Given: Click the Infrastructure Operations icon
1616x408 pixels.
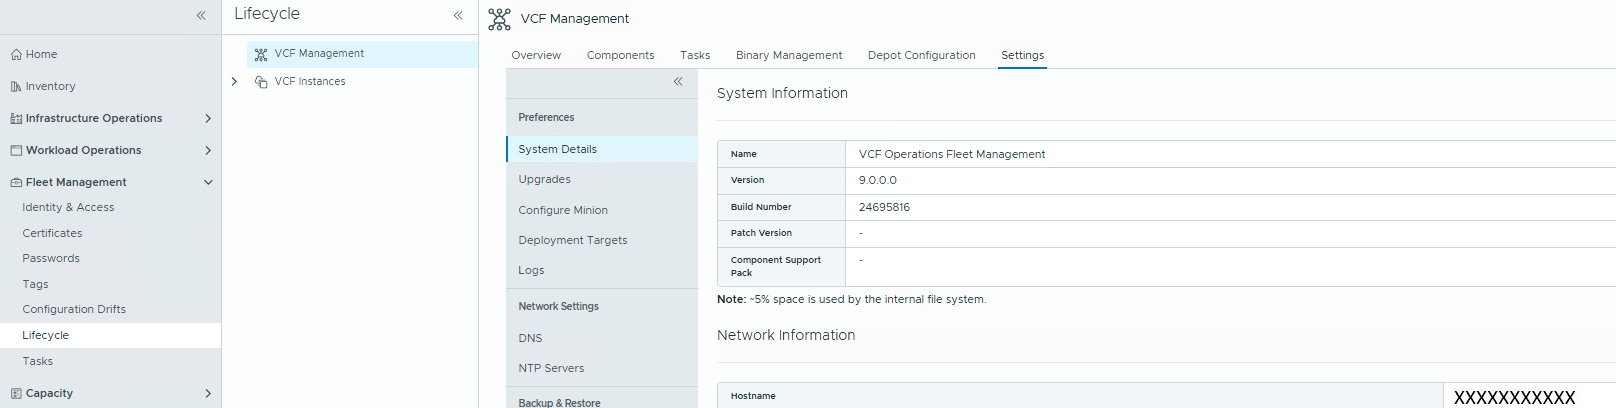Looking at the screenshot, I should [16, 119].
